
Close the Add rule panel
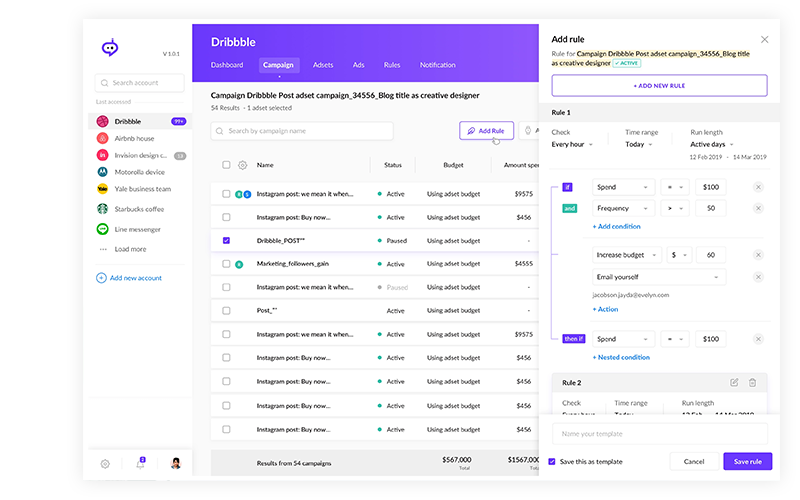point(765,40)
